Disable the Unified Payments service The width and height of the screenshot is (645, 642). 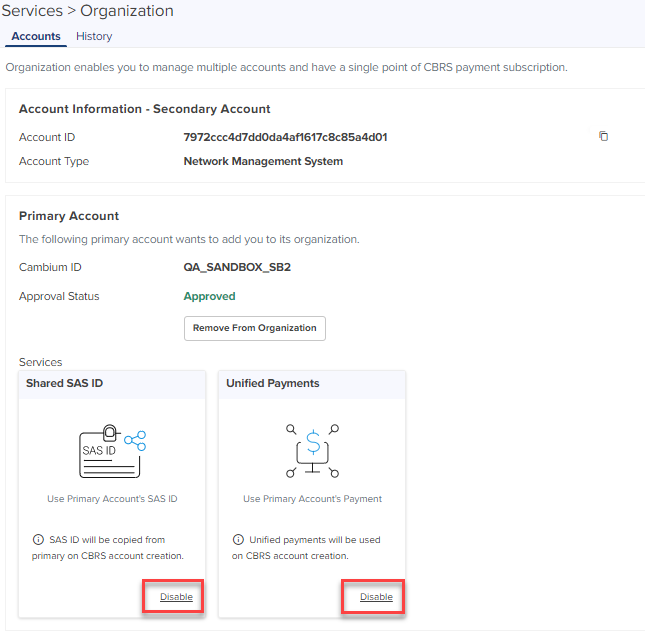point(376,597)
